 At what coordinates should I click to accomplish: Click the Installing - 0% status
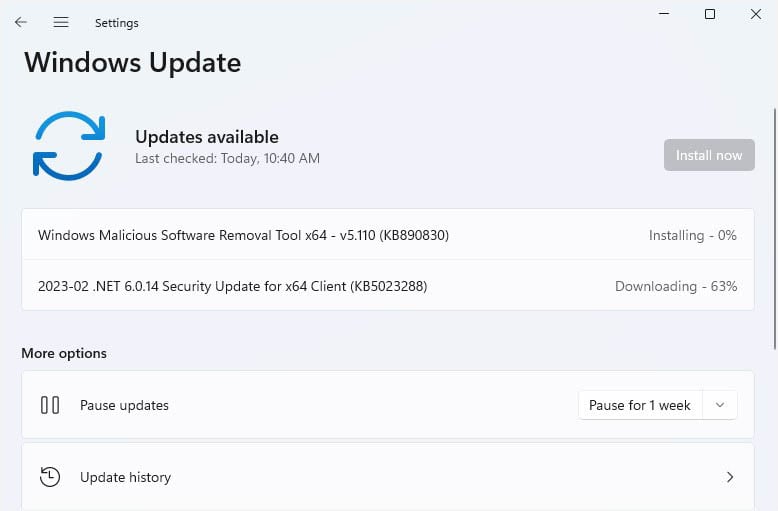[692, 235]
